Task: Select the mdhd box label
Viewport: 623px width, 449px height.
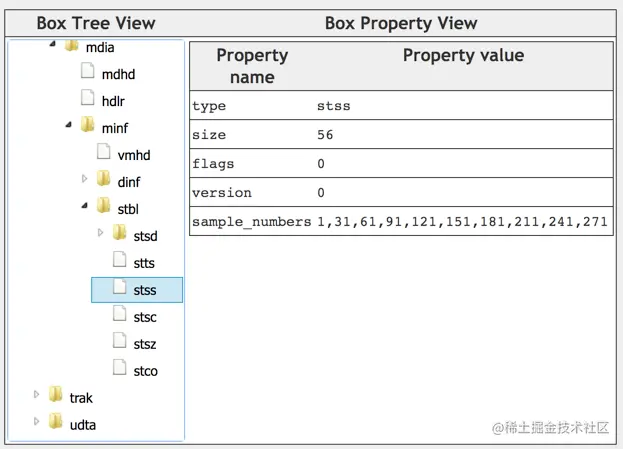Action: point(118,74)
